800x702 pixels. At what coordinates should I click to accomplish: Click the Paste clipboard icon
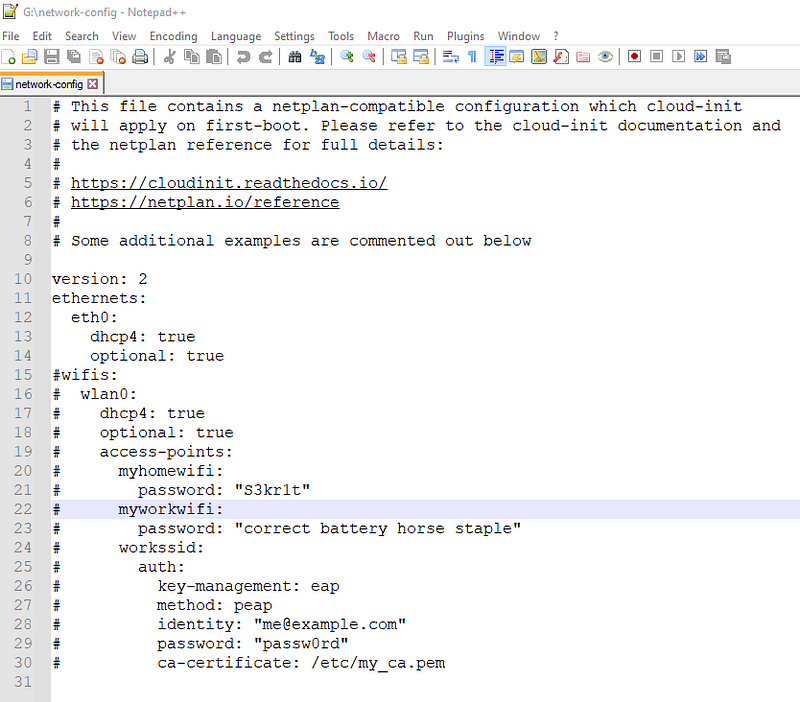tap(214, 57)
